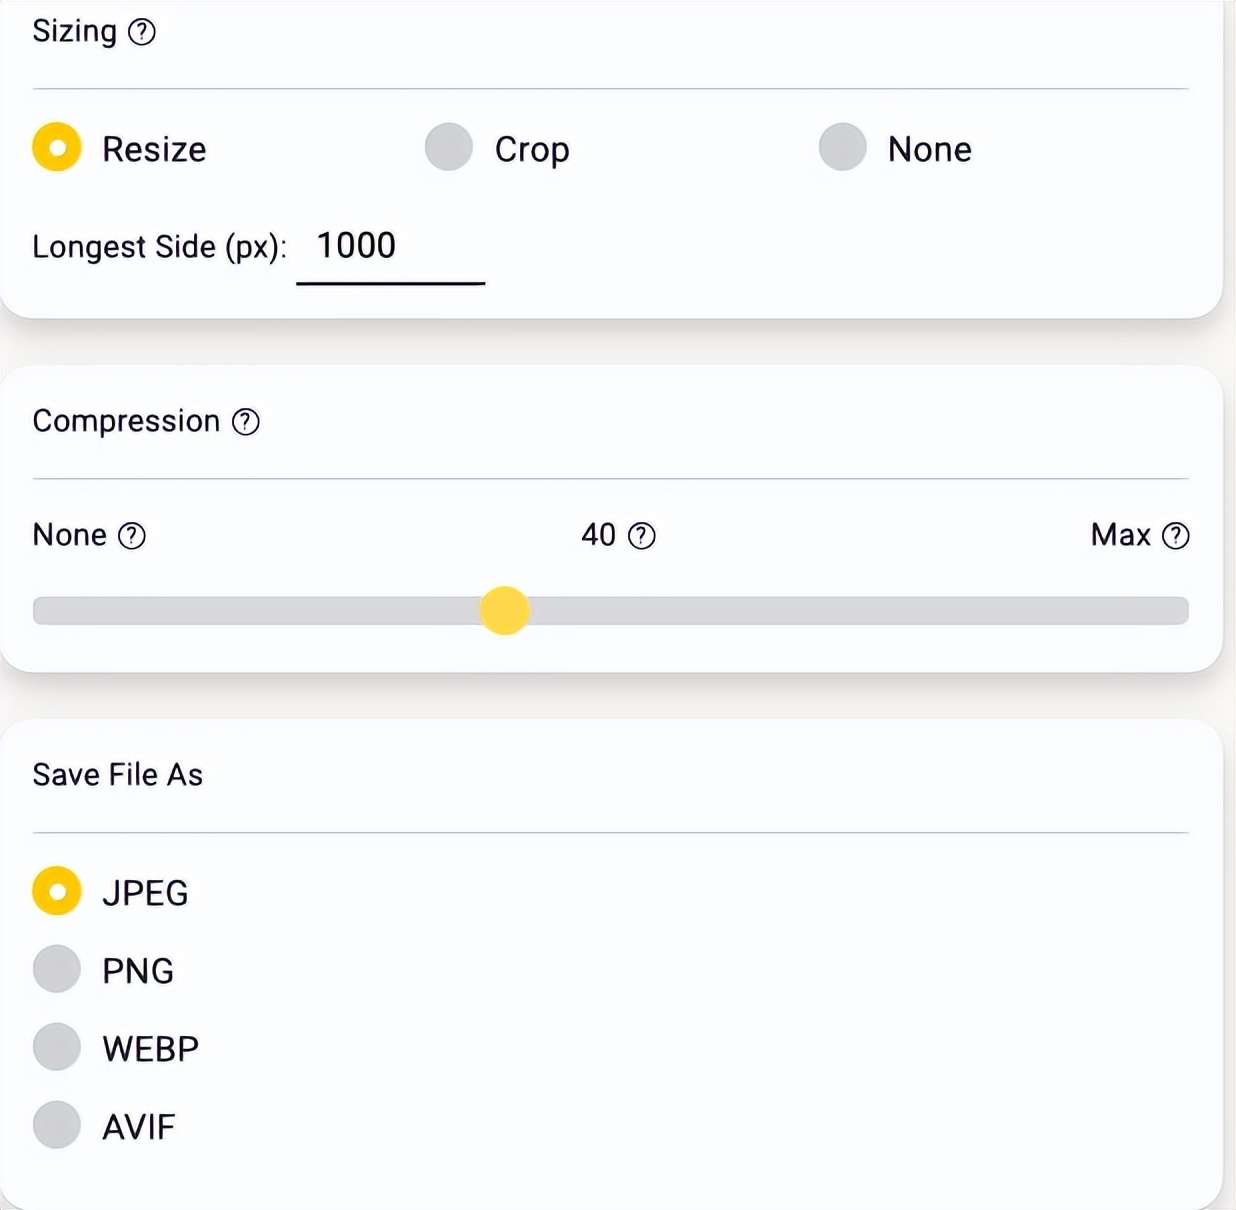Open the Compression help tooltip icon

[246, 422]
